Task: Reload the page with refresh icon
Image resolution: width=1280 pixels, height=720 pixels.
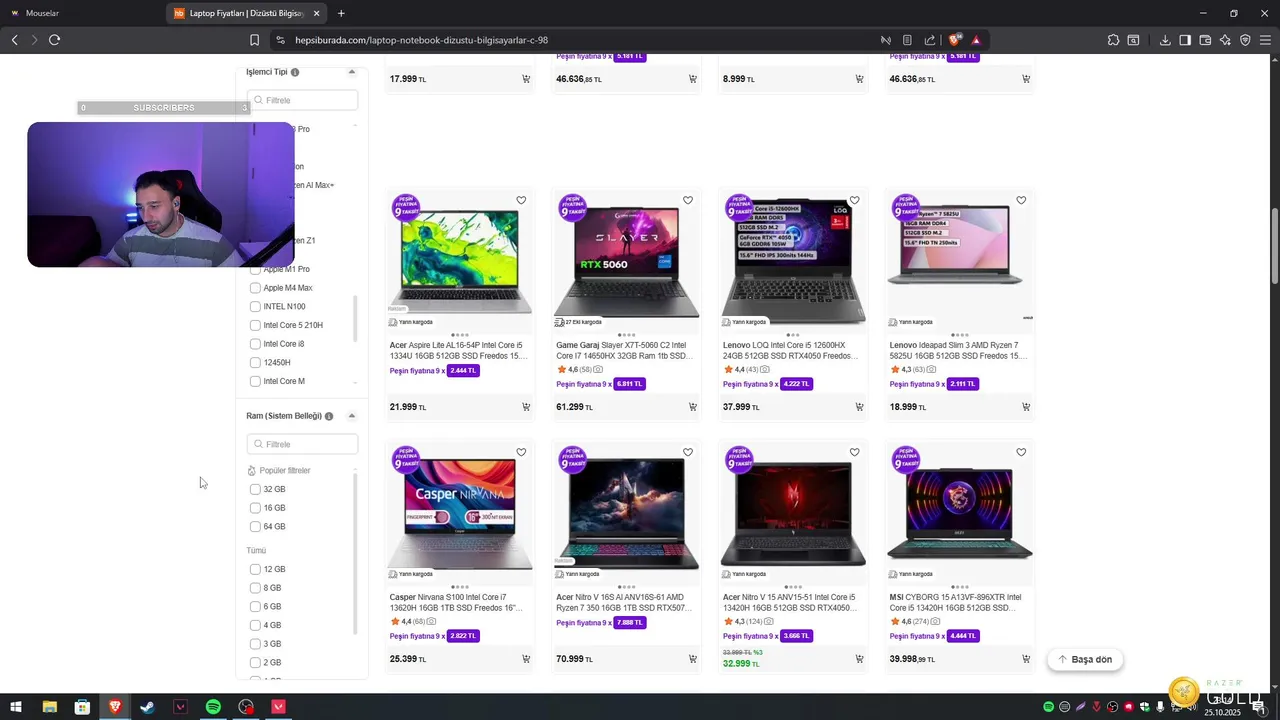Action: tap(54, 40)
